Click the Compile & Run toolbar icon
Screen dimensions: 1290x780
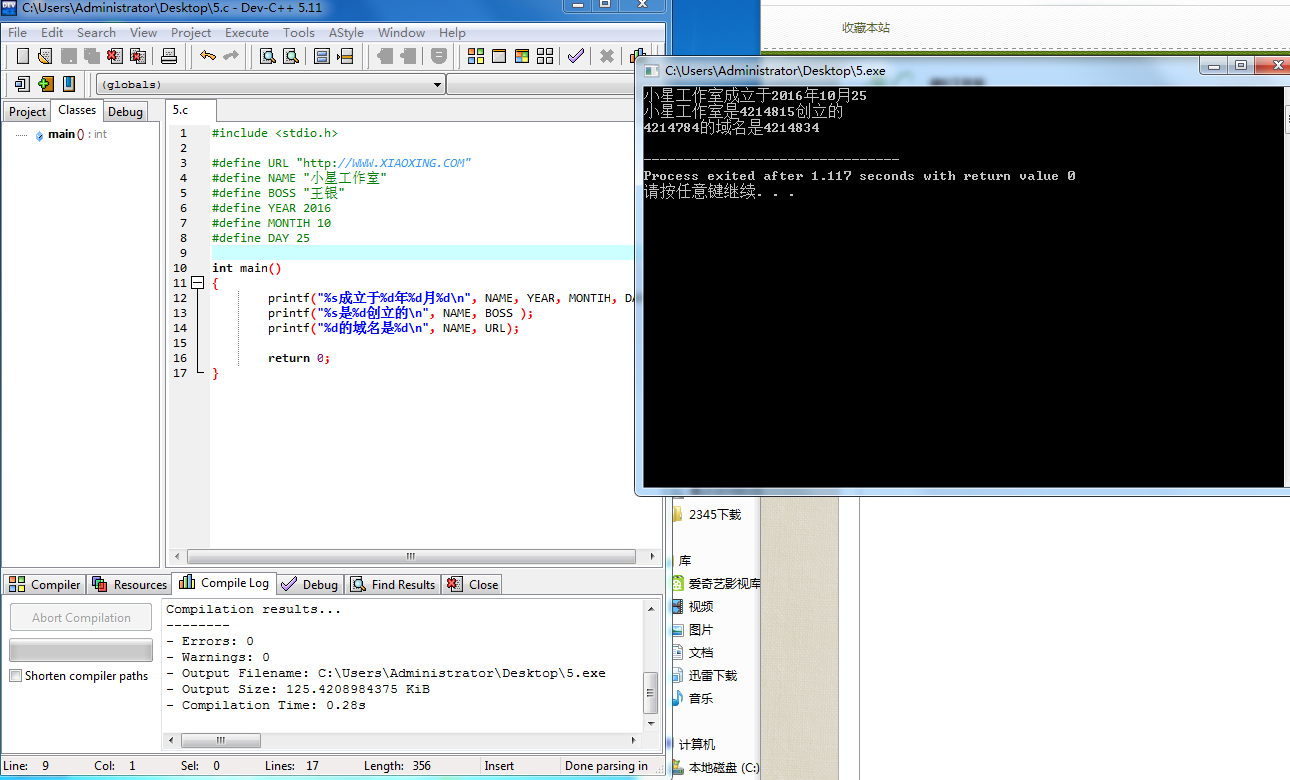point(522,56)
